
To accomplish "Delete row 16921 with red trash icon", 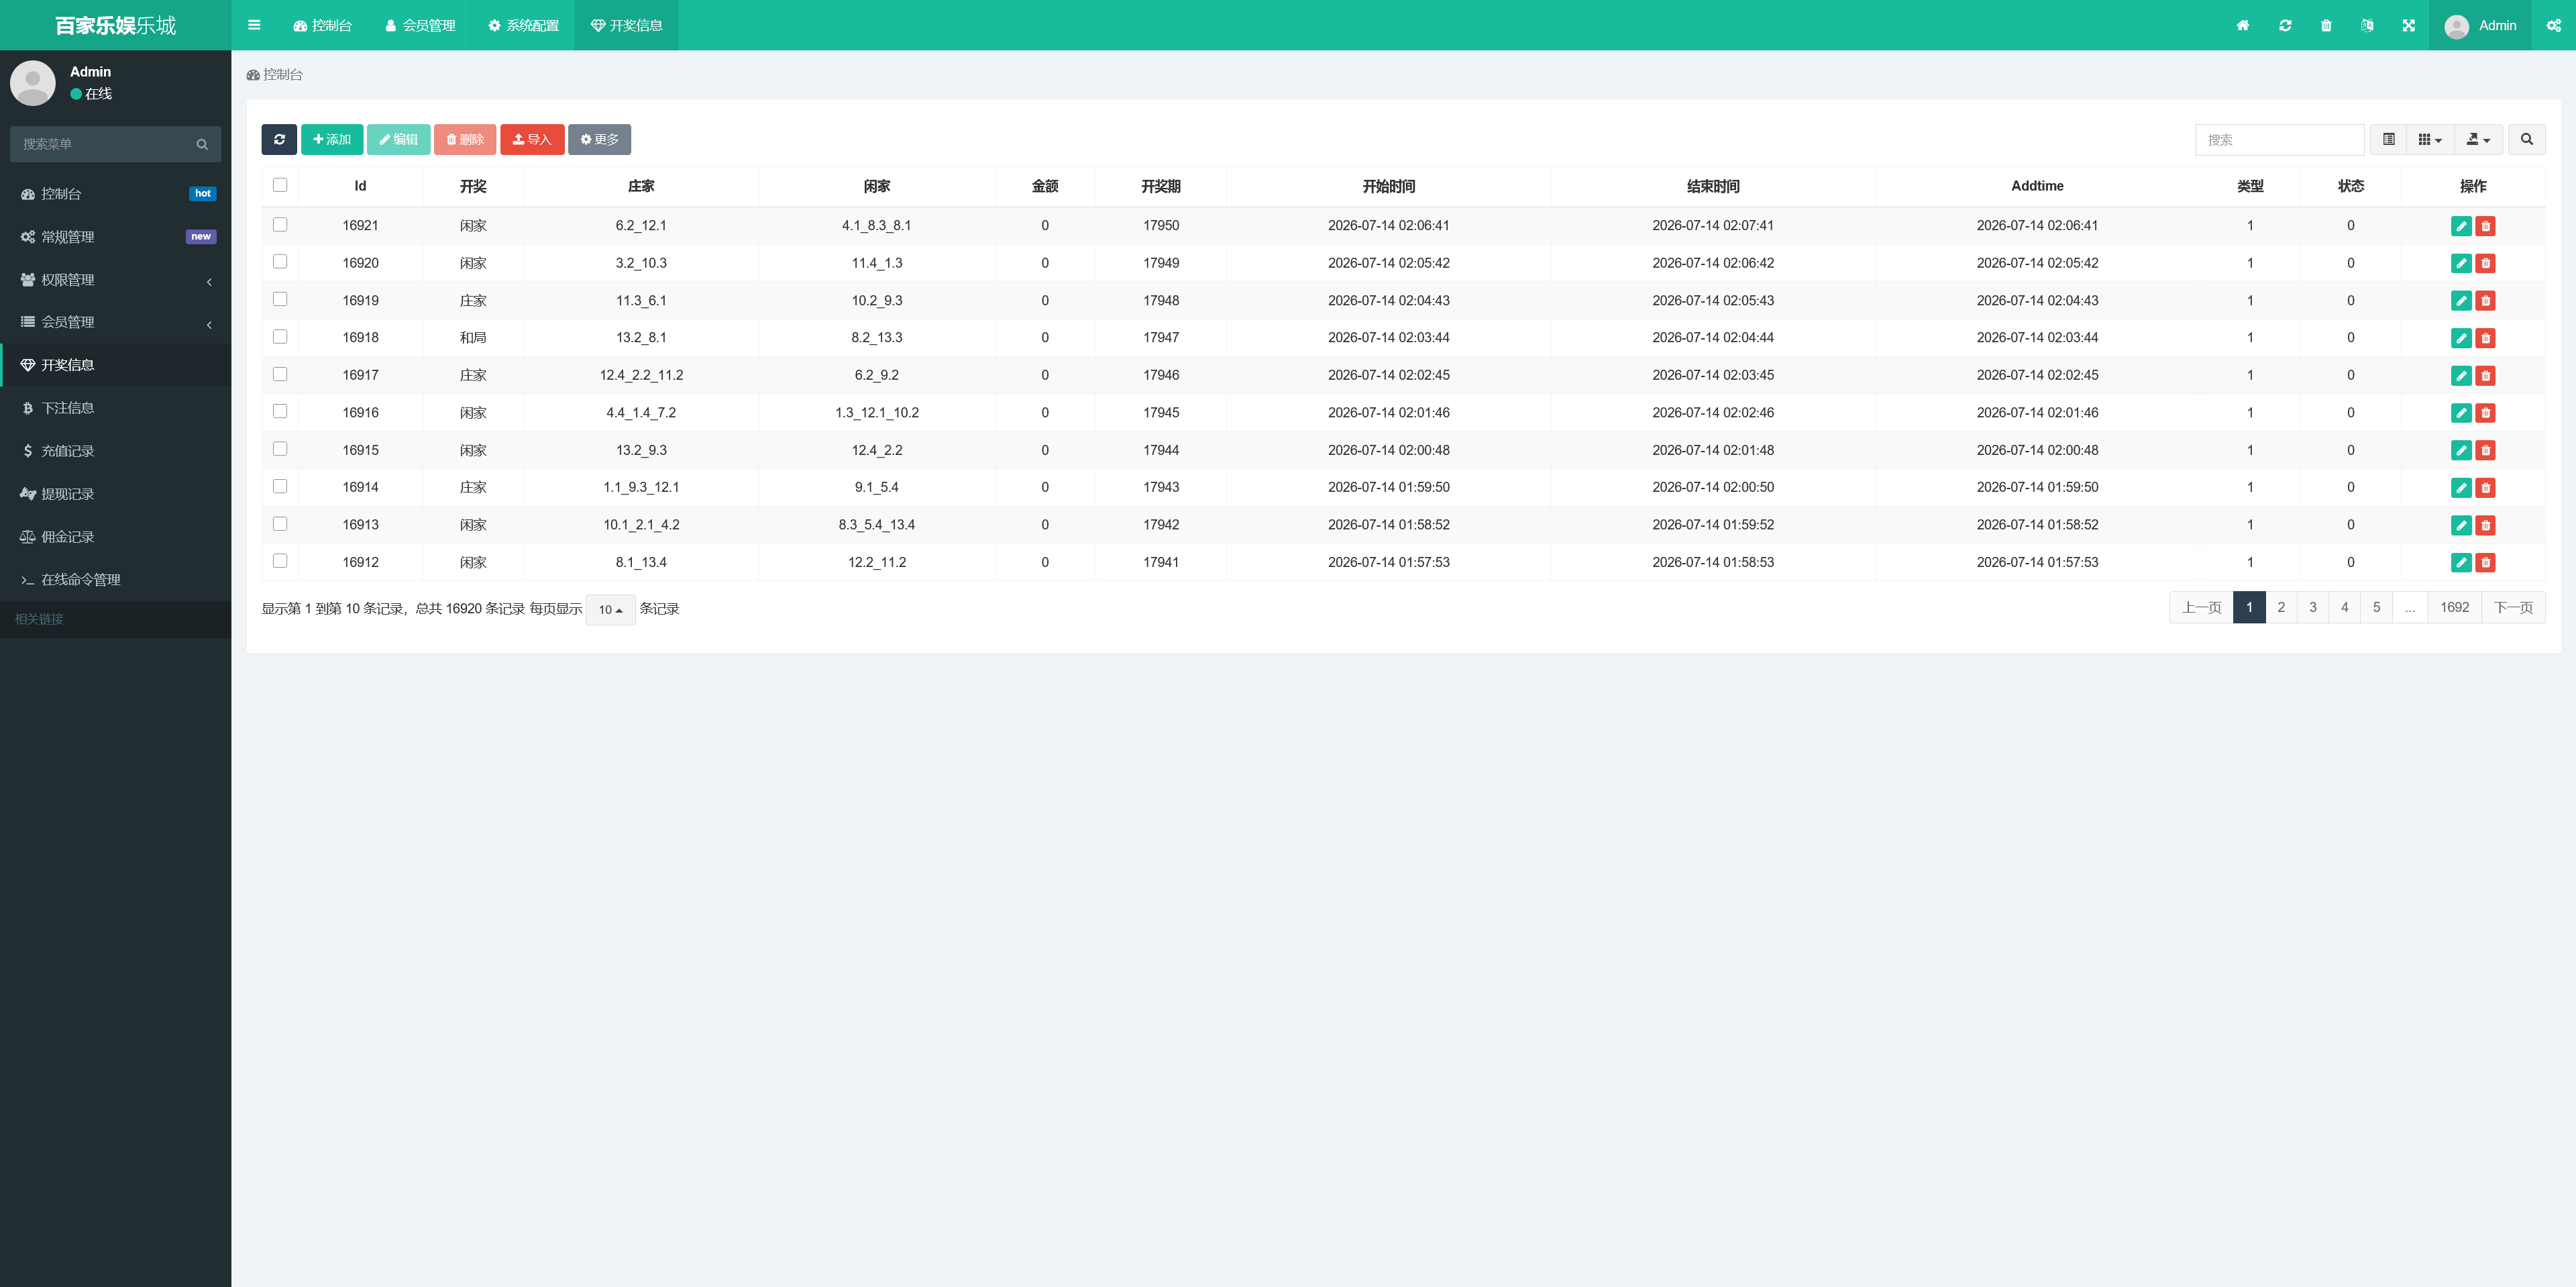I will [x=2485, y=226].
